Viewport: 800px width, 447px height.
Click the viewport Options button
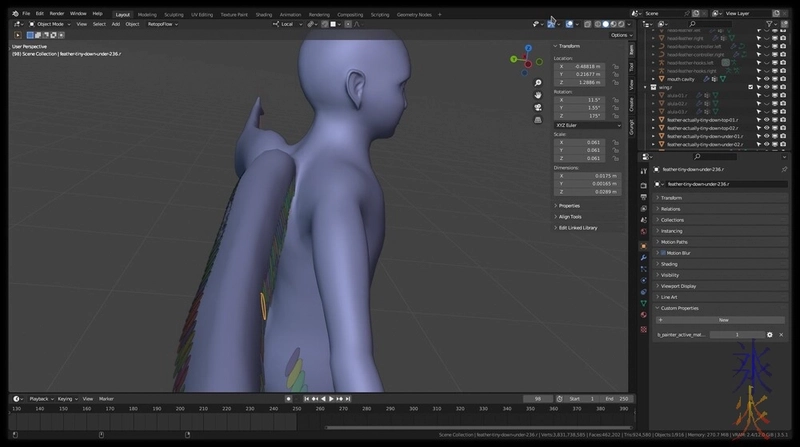[x=619, y=34]
